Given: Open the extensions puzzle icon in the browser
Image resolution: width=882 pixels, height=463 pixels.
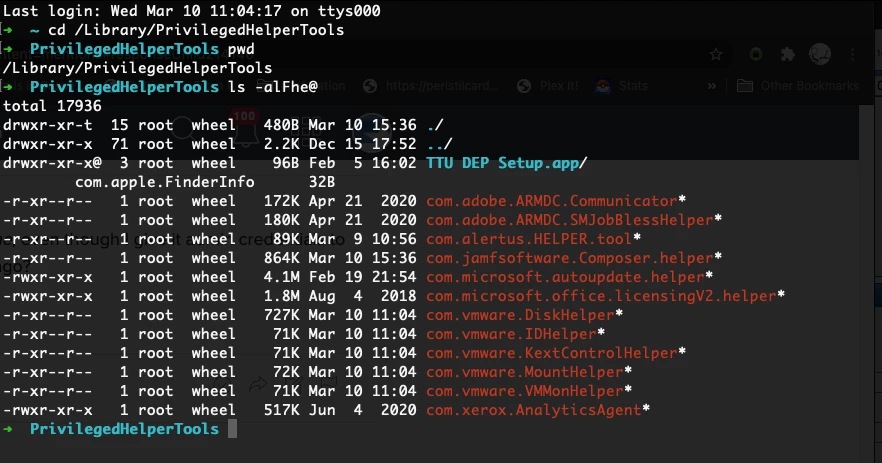Looking at the screenshot, I should pos(788,55).
